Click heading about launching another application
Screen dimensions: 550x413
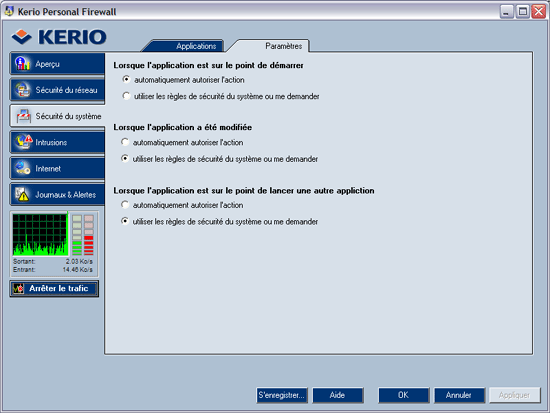[244, 191]
